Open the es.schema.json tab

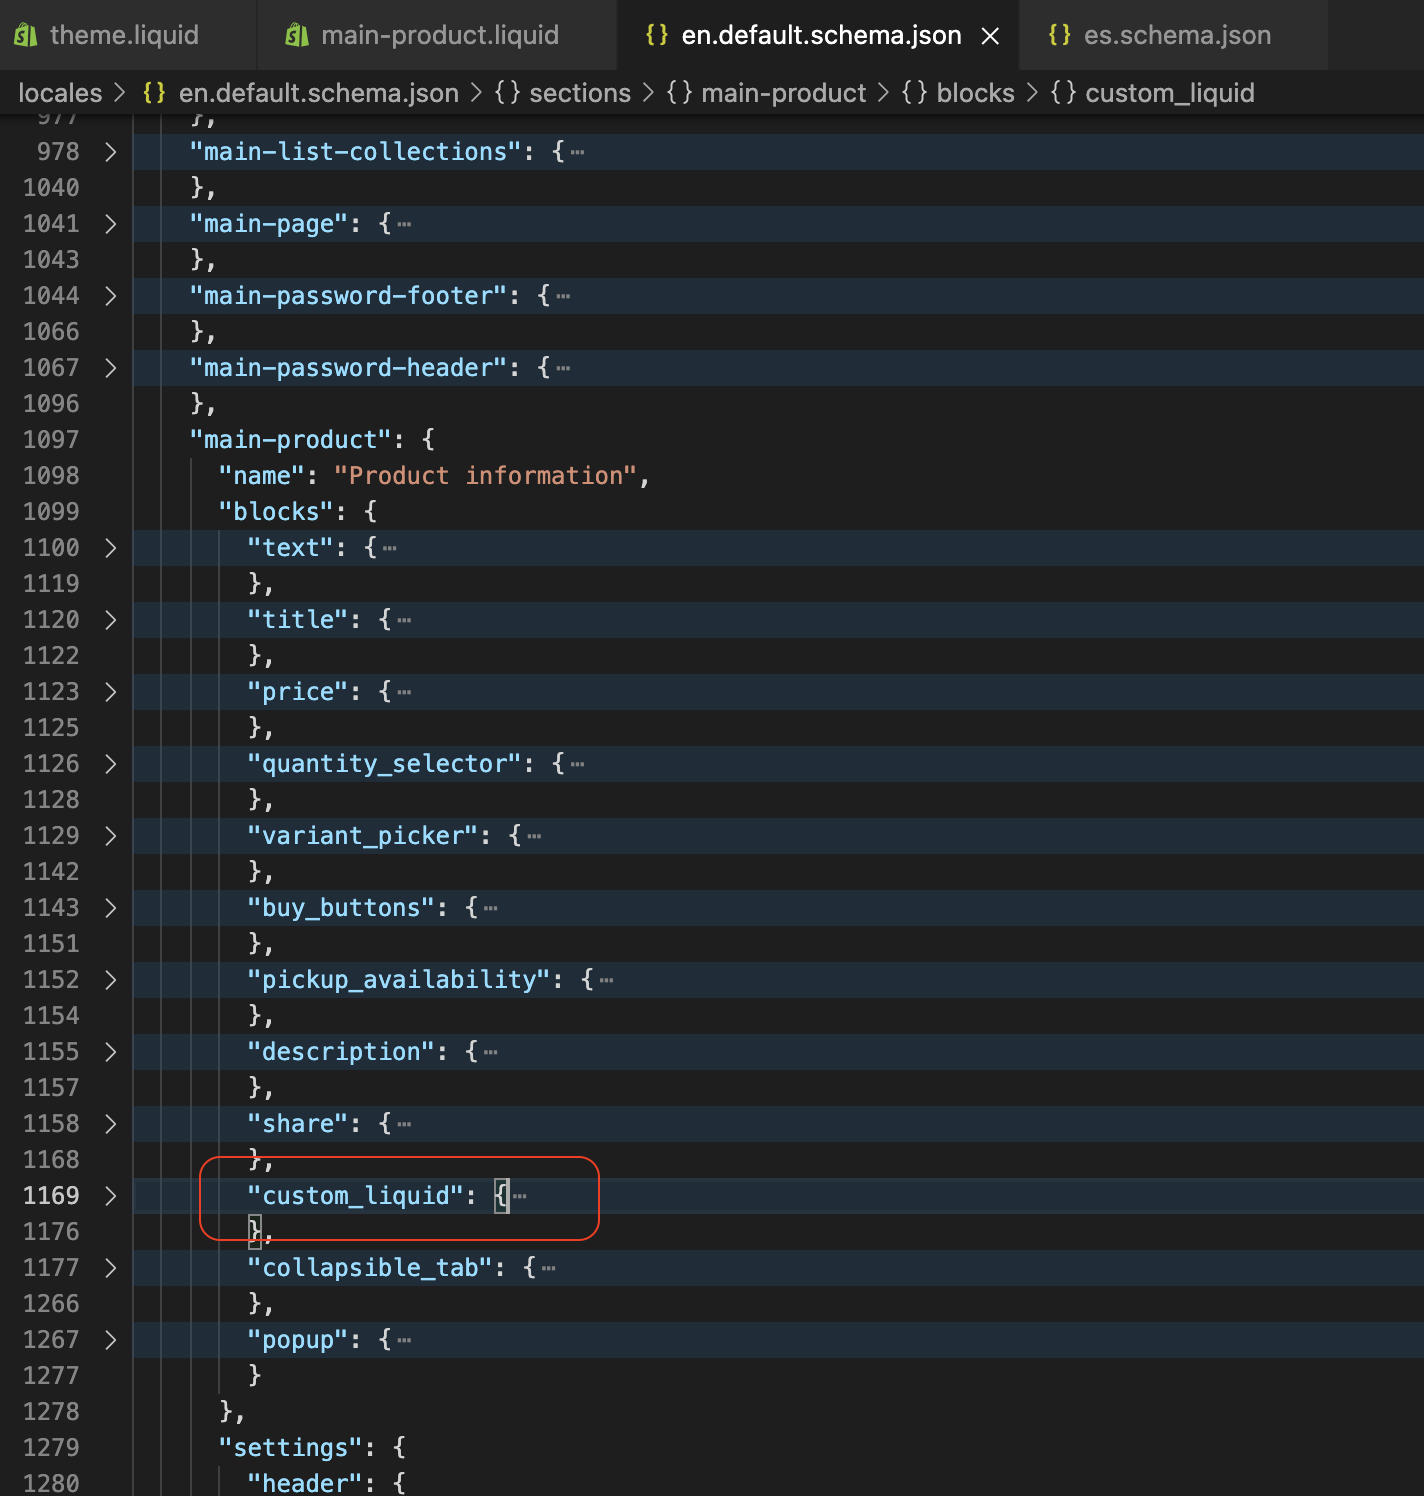1176,35
